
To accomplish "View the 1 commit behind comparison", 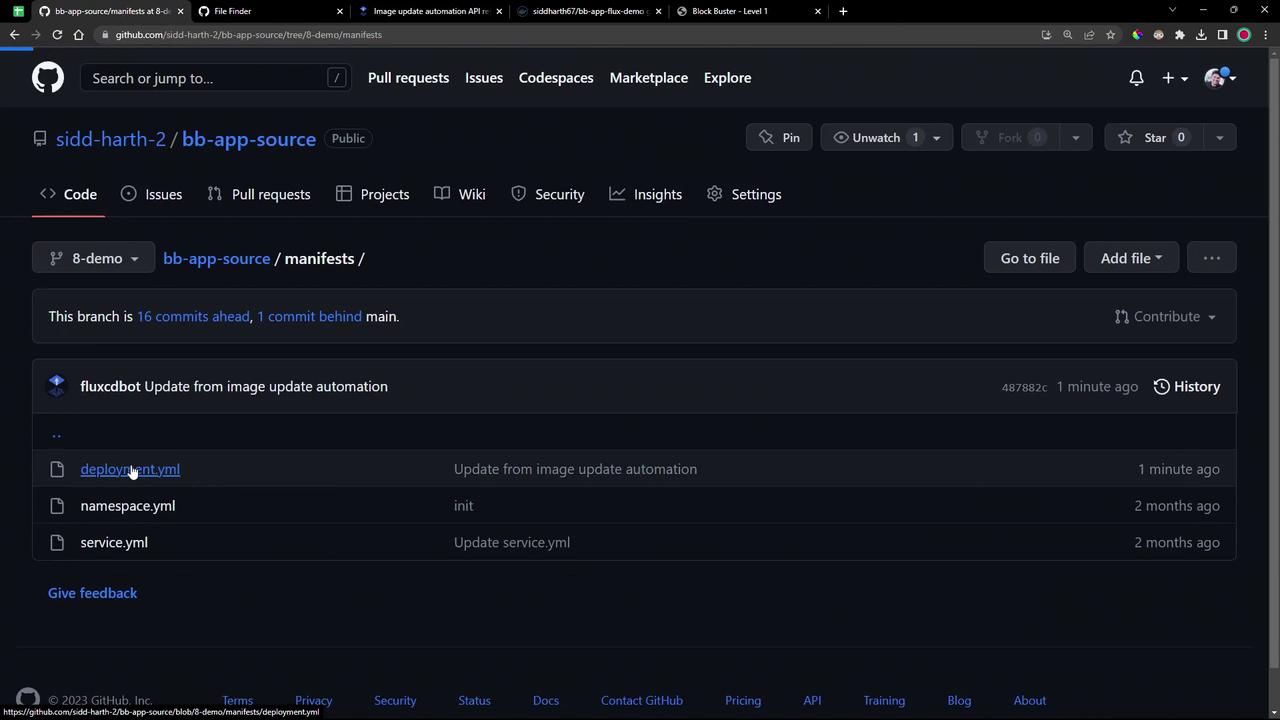I will 309,316.
